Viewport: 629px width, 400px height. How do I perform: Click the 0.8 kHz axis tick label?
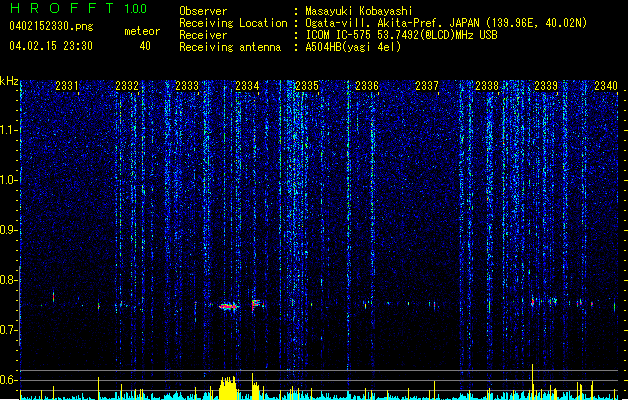9,280
